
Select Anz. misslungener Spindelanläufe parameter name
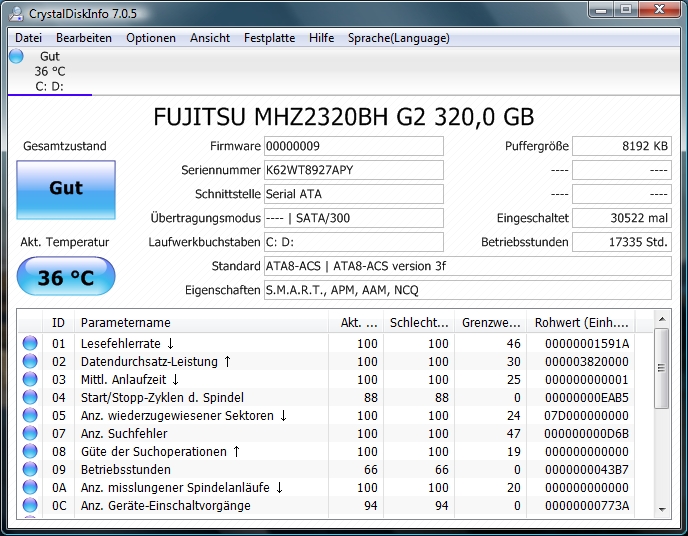(182, 488)
